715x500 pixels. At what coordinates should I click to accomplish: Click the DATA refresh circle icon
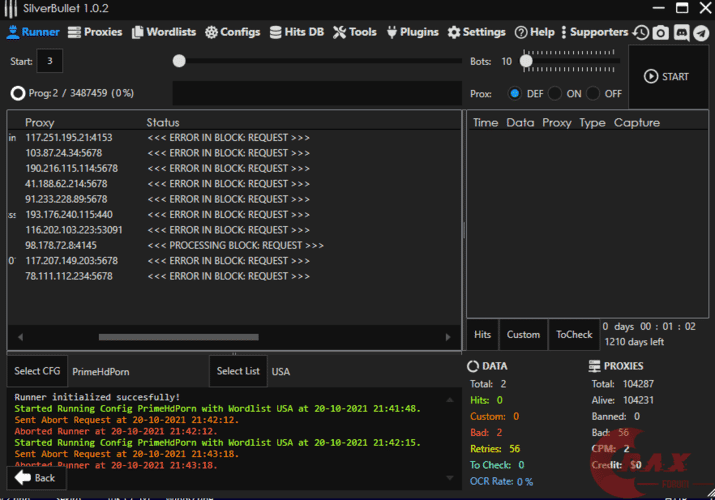pos(473,366)
